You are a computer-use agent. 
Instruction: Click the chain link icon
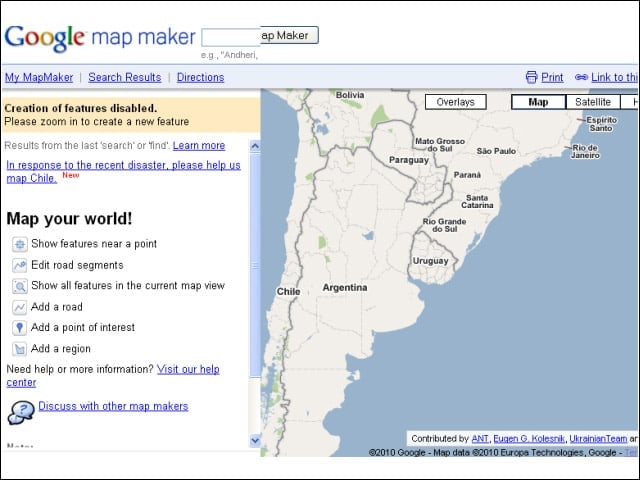click(x=581, y=77)
